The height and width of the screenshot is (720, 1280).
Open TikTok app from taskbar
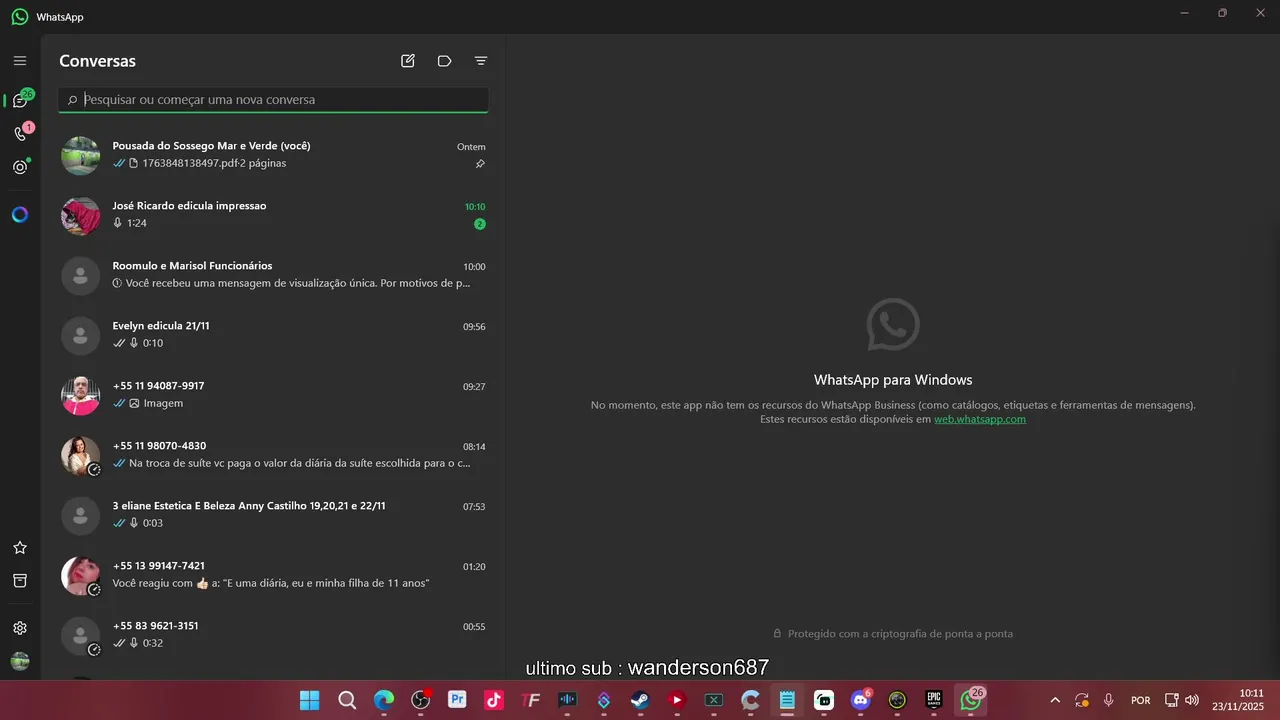[x=494, y=700]
